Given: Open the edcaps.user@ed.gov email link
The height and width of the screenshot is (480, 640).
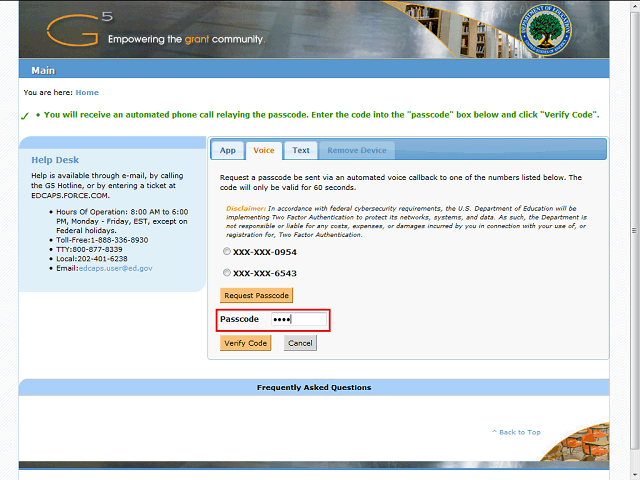Looking at the screenshot, I should tap(116, 269).
